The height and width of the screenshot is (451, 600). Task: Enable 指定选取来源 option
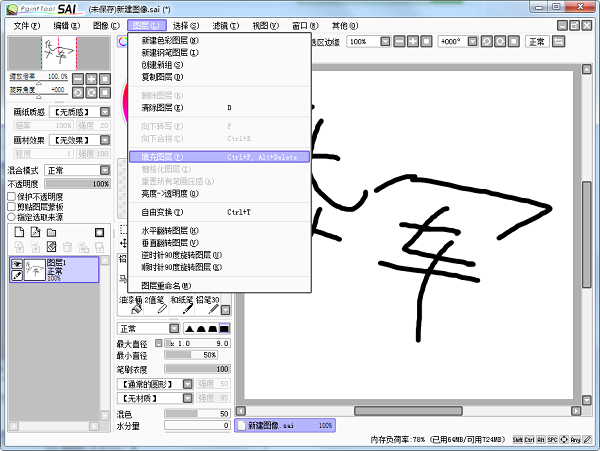click(x=11, y=217)
